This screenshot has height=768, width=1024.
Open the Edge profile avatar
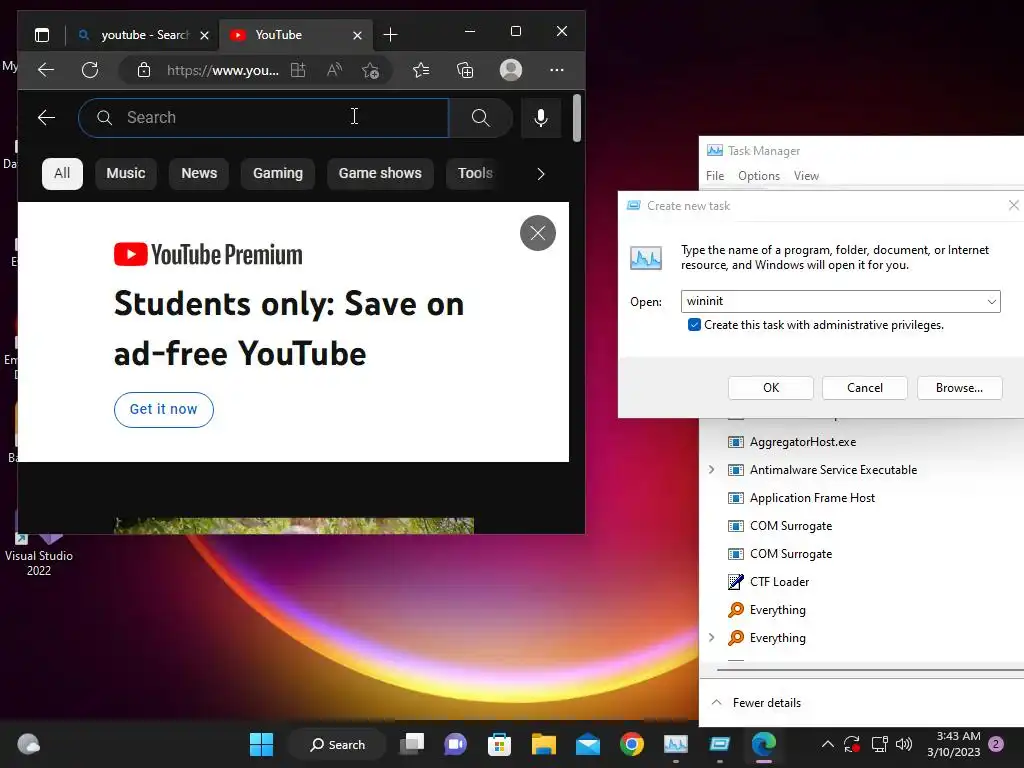[x=511, y=70]
